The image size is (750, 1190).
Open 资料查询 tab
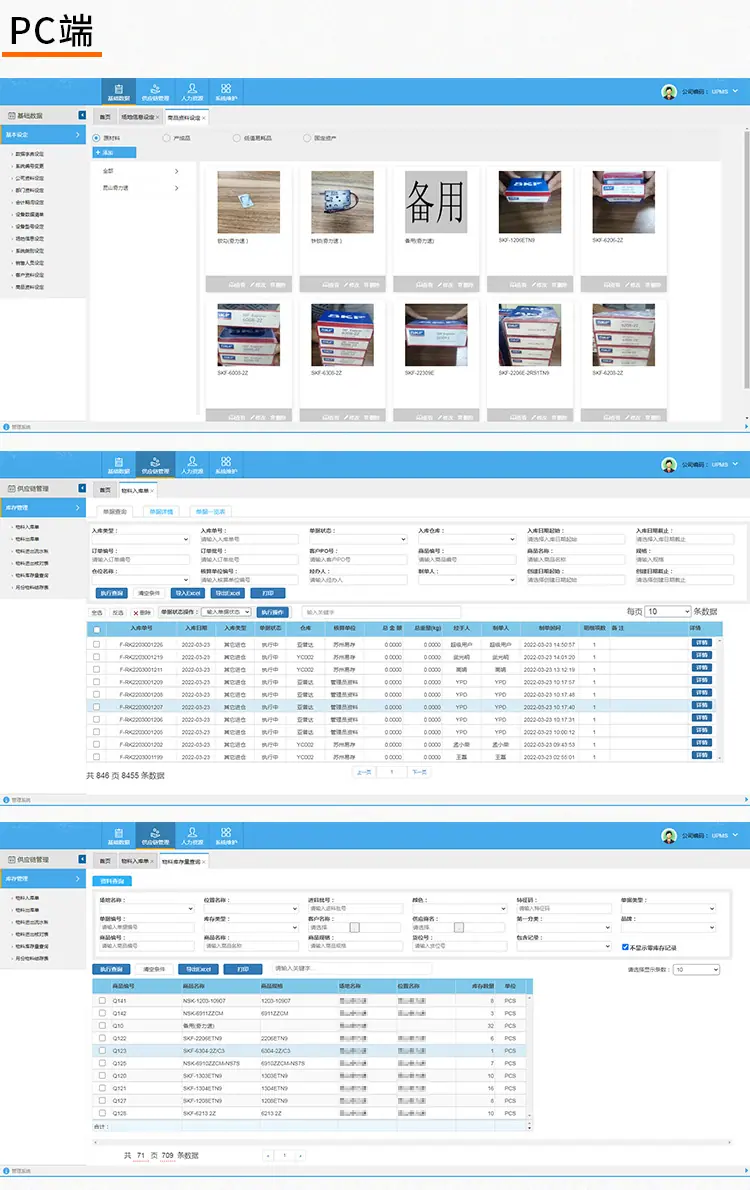pyautogui.click(x=112, y=881)
